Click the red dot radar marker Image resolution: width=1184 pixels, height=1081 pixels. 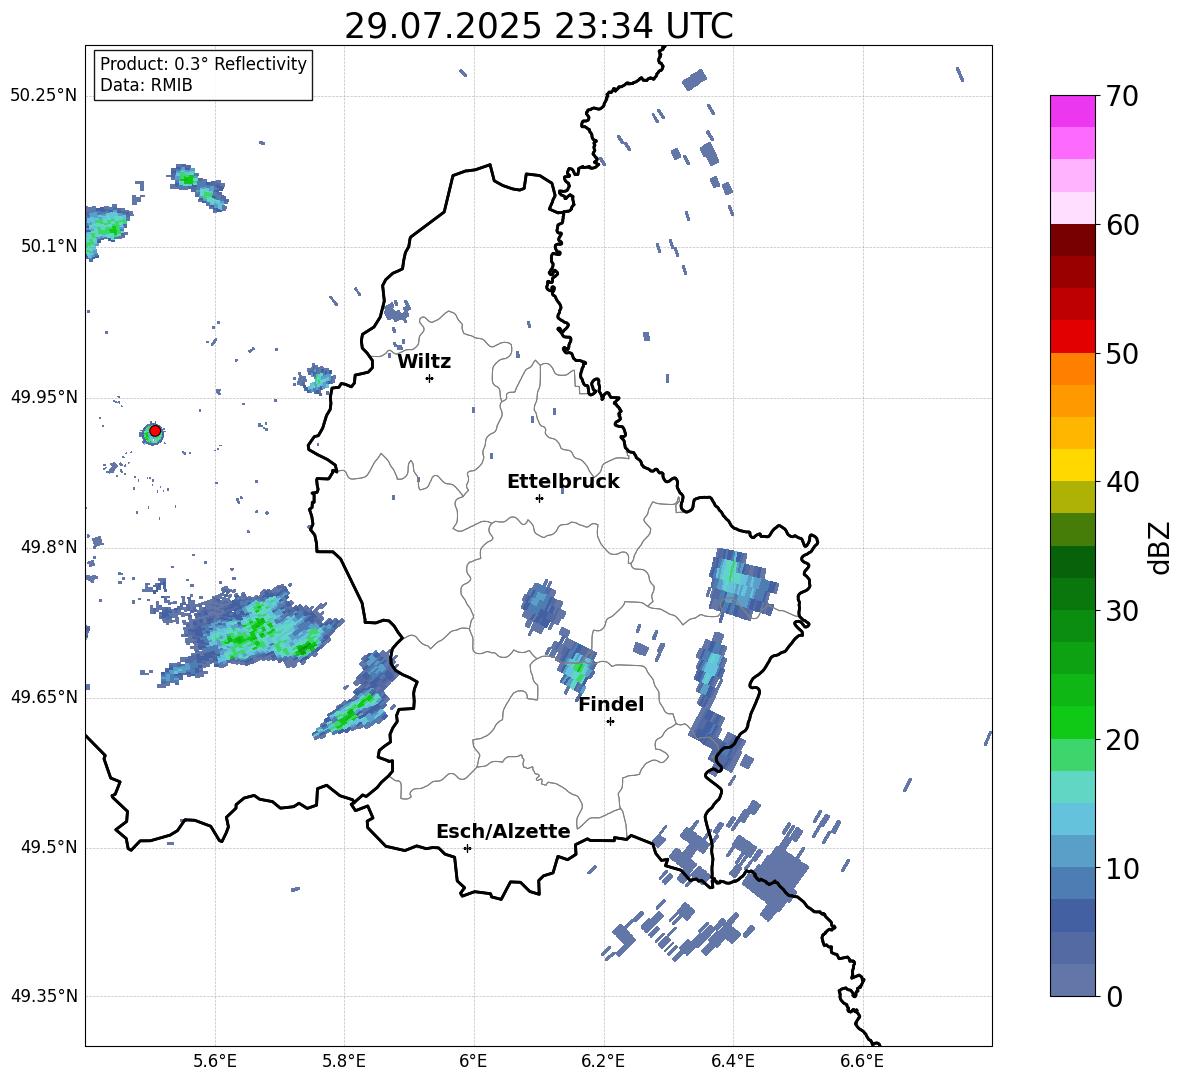tap(155, 430)
